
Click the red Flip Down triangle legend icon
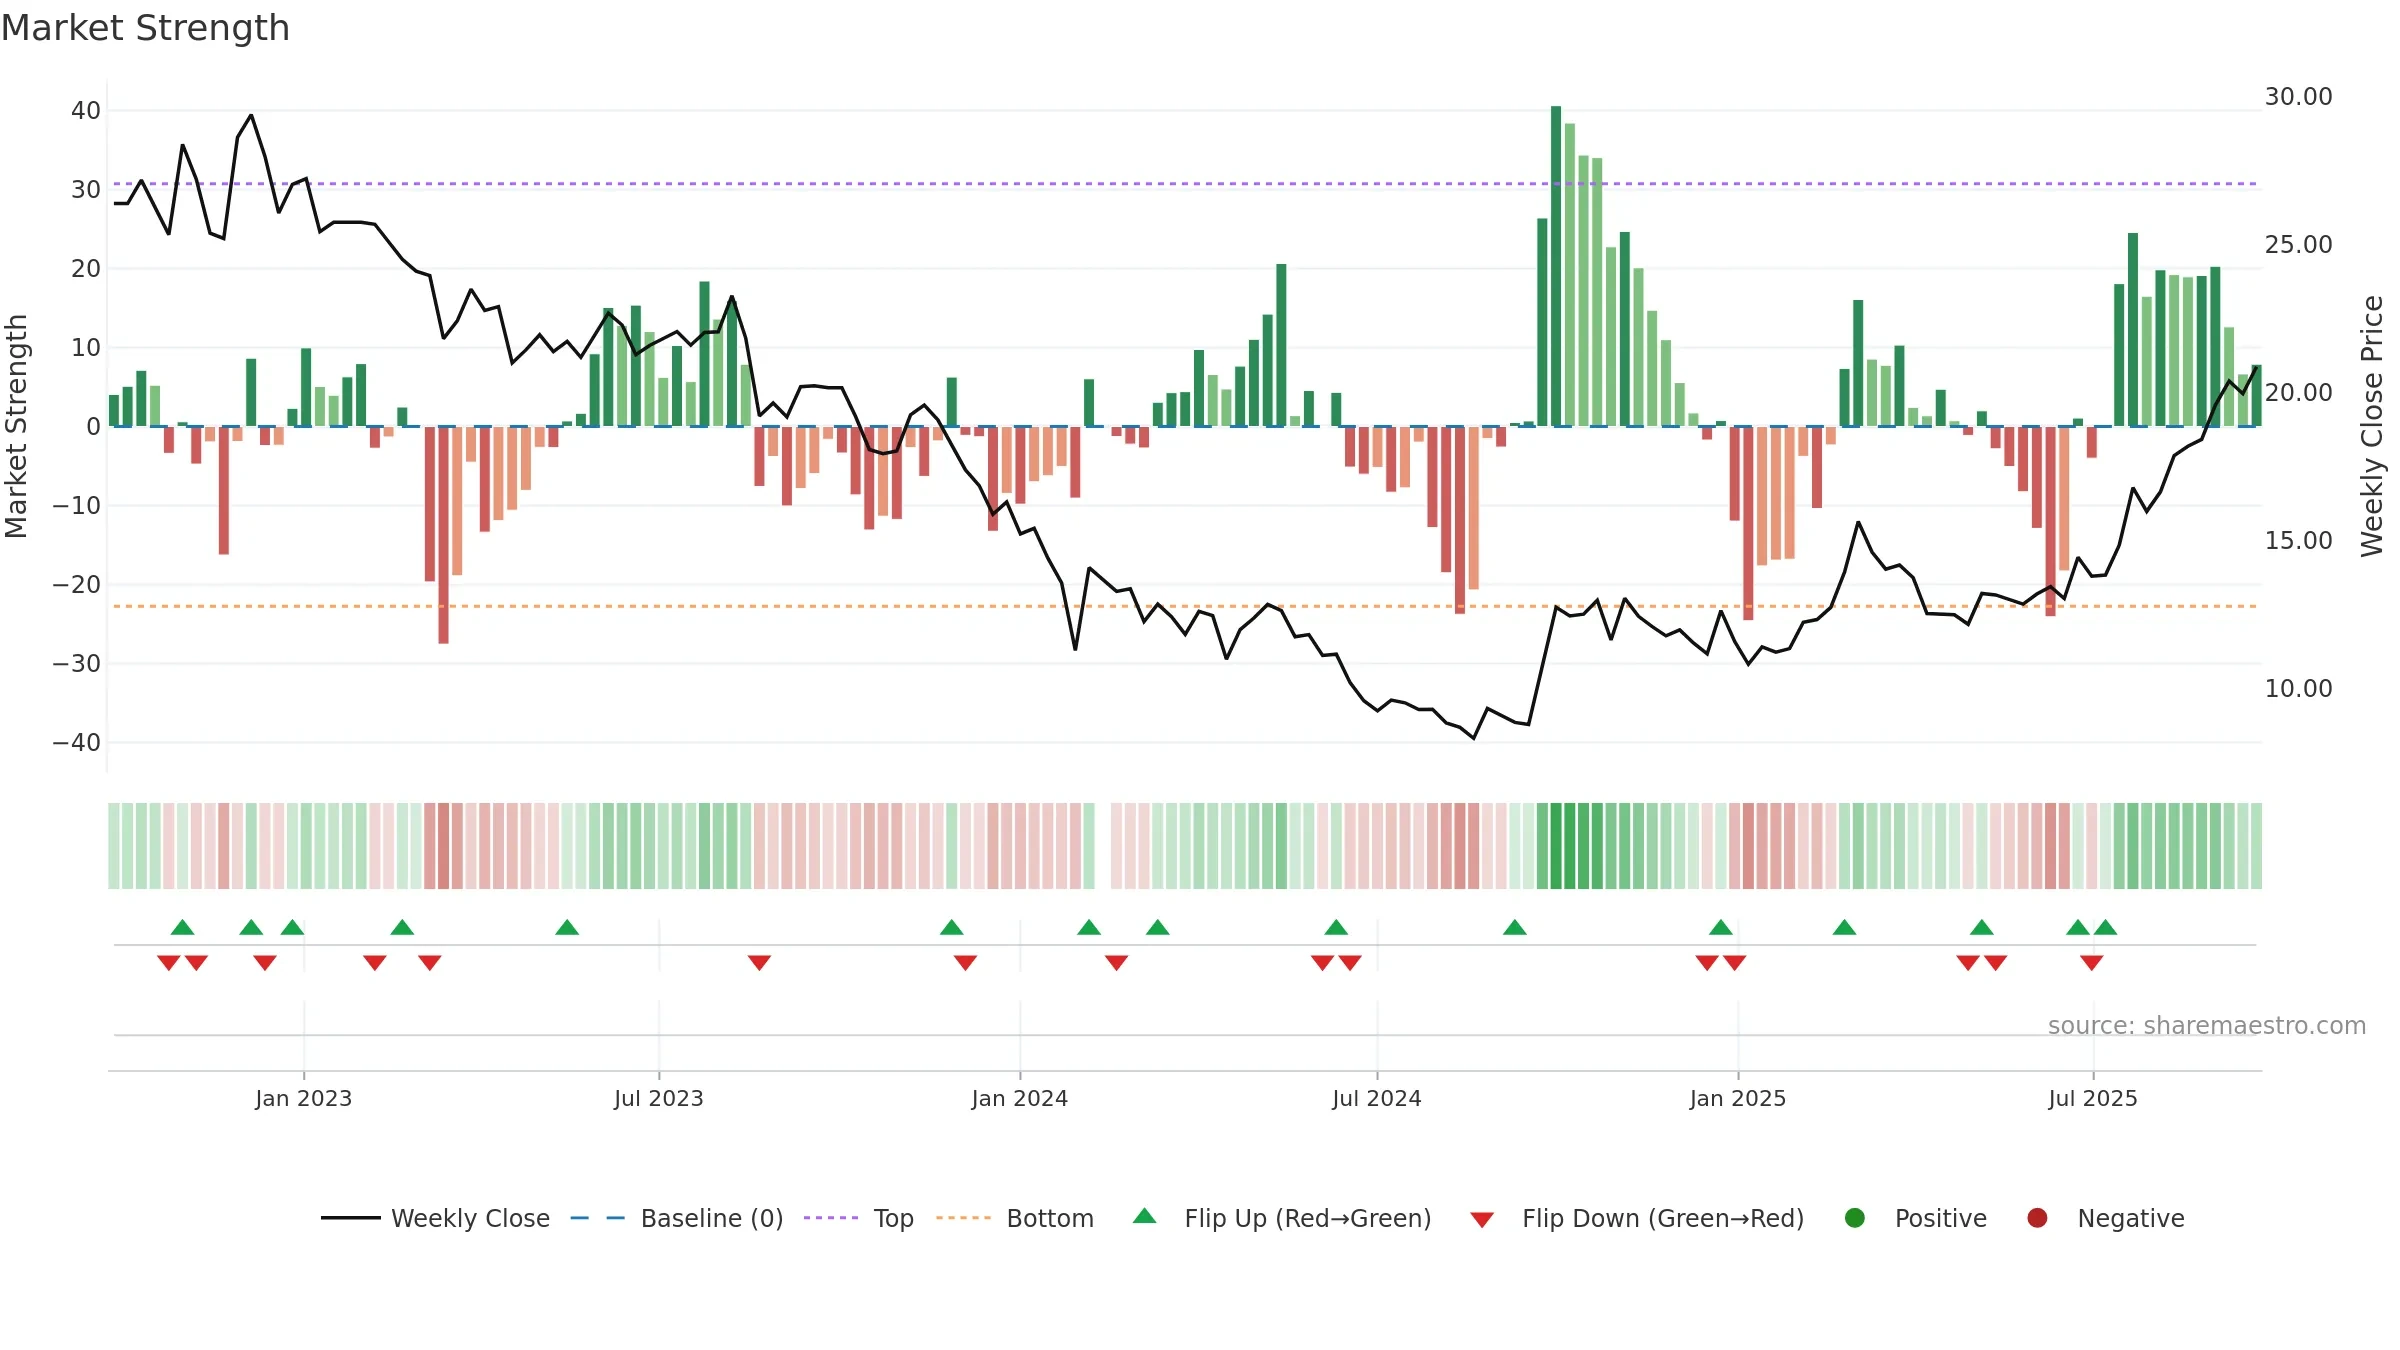1483,1220
